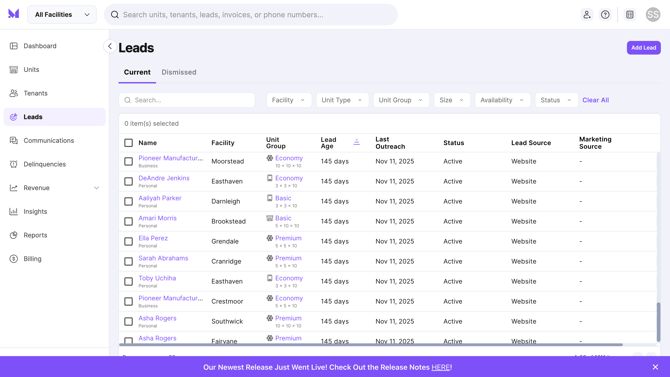The image size is (670, 377).
Task: Open the calculator grid icon in header
Action: click(630, 15)
